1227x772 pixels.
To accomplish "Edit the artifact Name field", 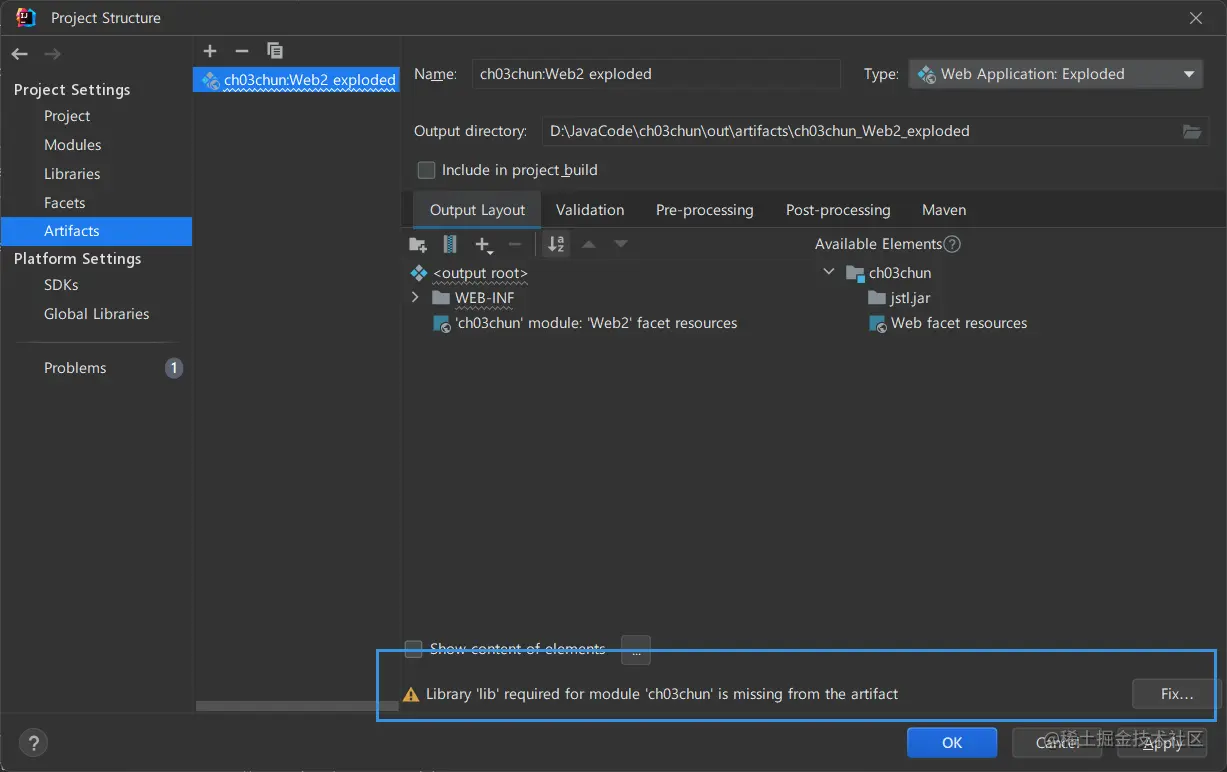I will [x=656, y=74].
